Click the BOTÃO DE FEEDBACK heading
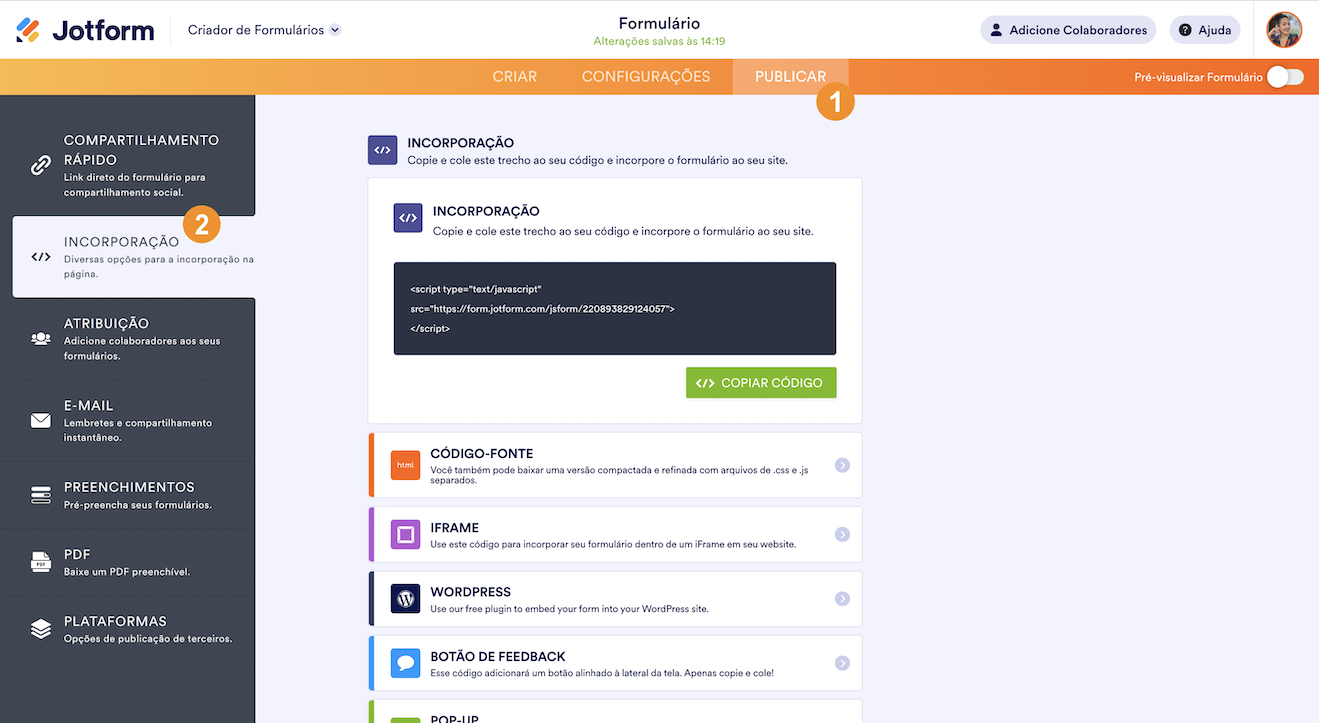 [x=498, y=657]
